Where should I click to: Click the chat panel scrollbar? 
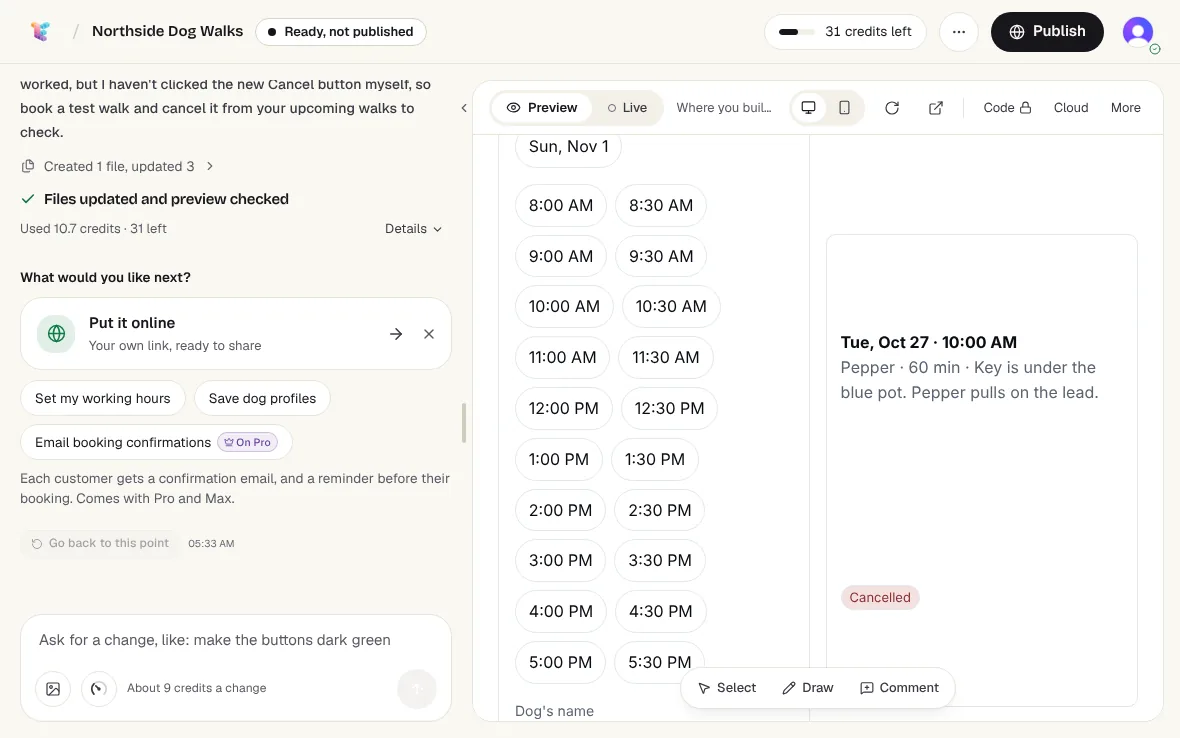(x=464, y=423)
